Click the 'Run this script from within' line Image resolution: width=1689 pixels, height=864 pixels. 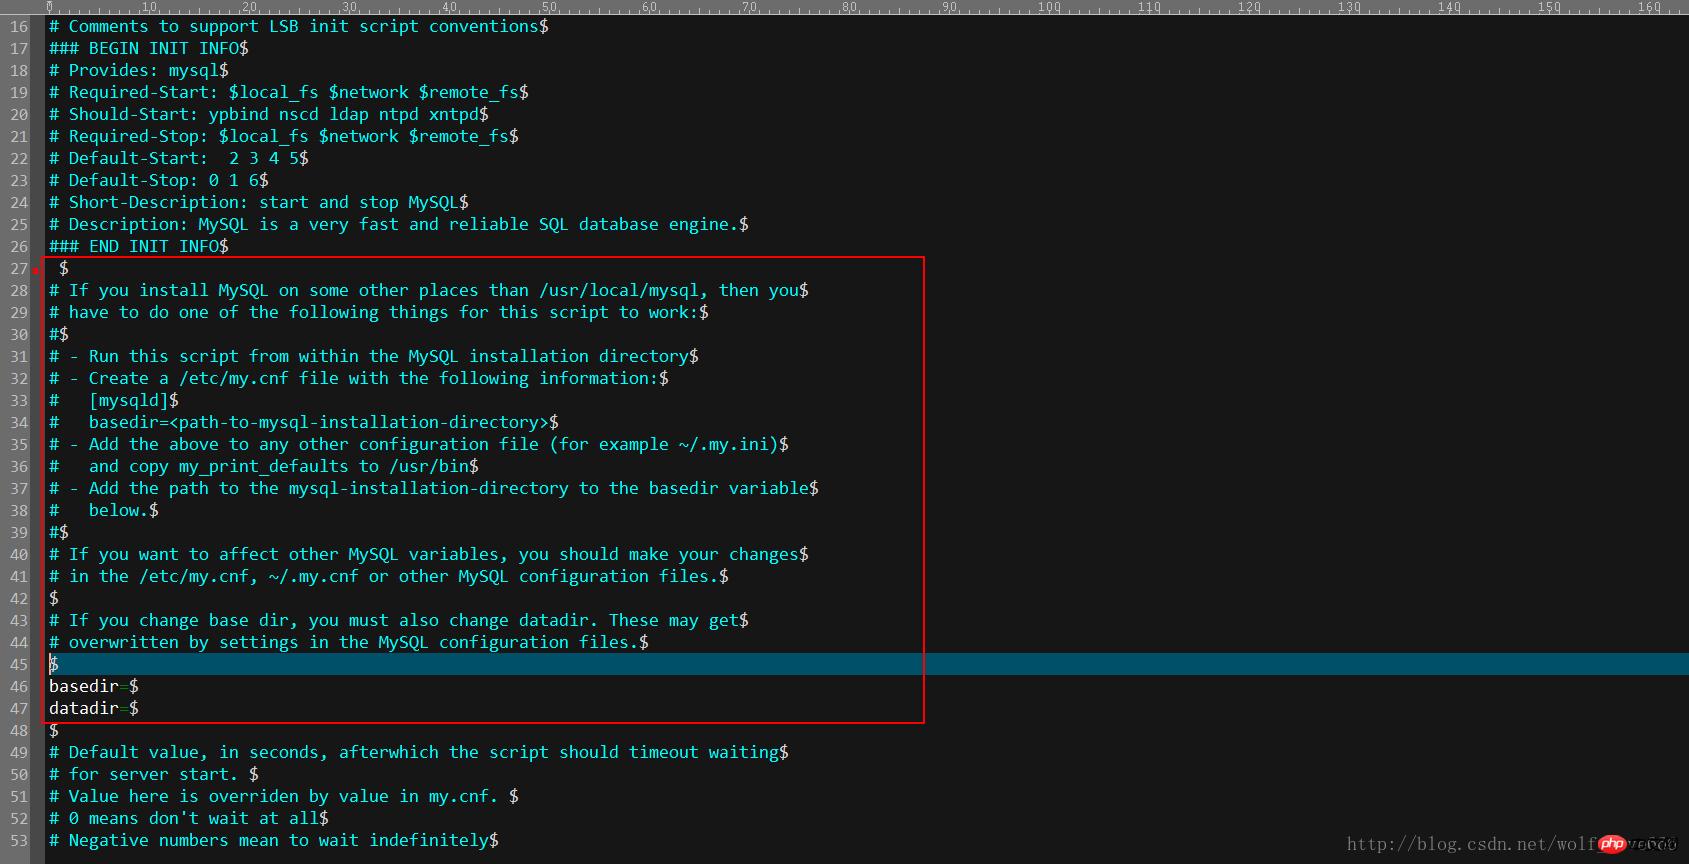(x=374, y=356)
